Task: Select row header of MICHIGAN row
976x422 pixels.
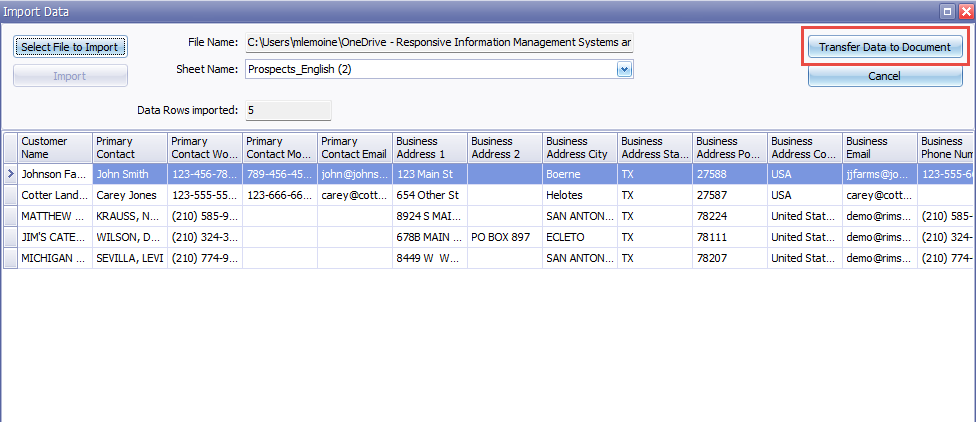Action: tap(11, 258)
